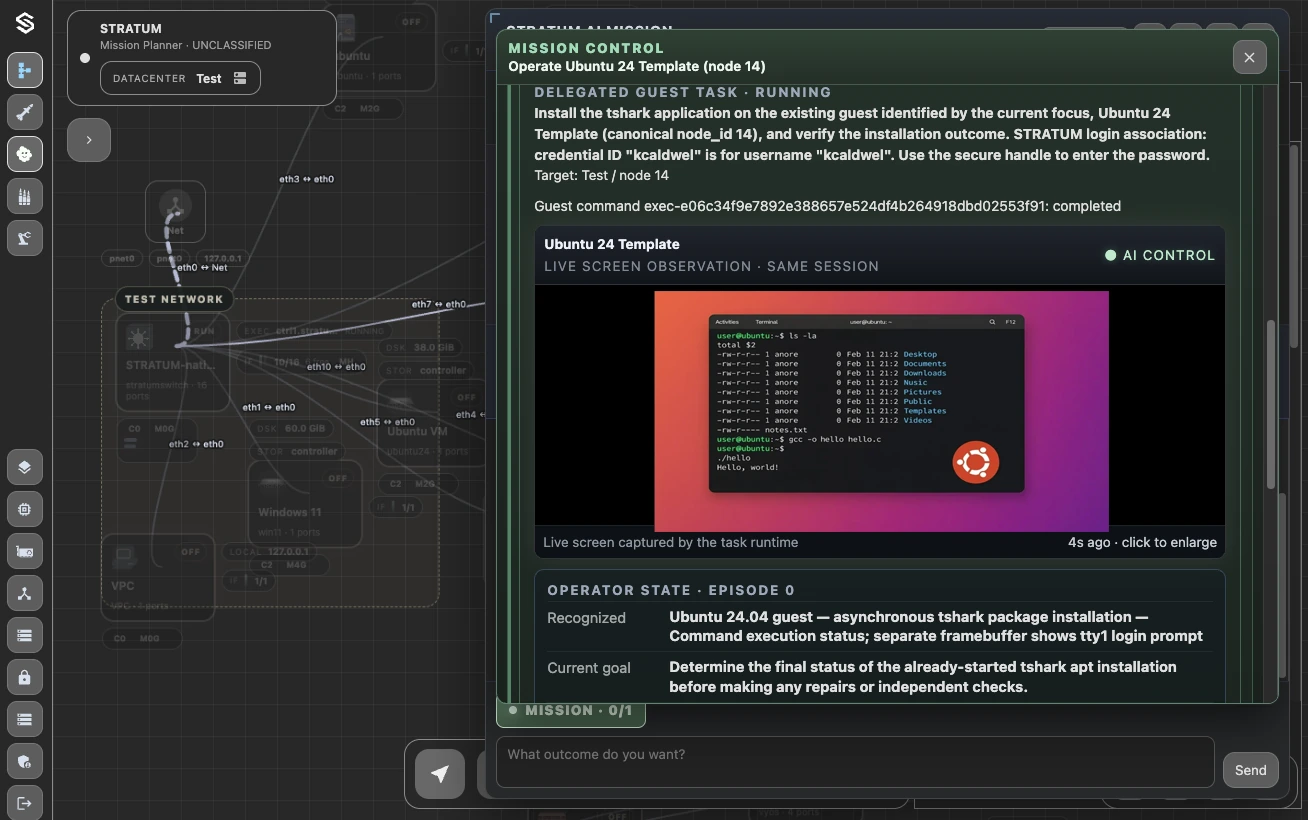1308x820 pixels.
Task: Click the "eth7 ↔ eth0" link label
Action: point(438,304)
